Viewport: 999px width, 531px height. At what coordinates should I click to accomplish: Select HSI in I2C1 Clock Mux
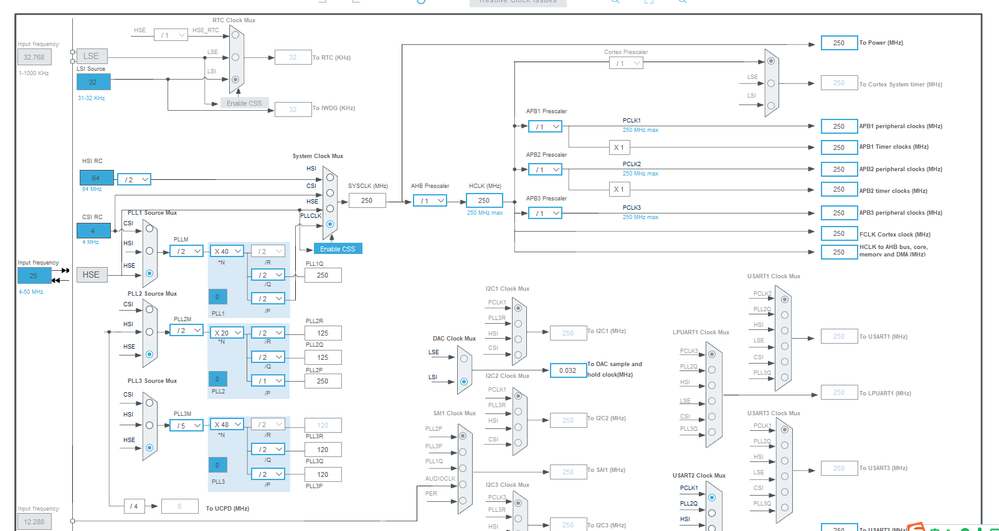point(518,339)
